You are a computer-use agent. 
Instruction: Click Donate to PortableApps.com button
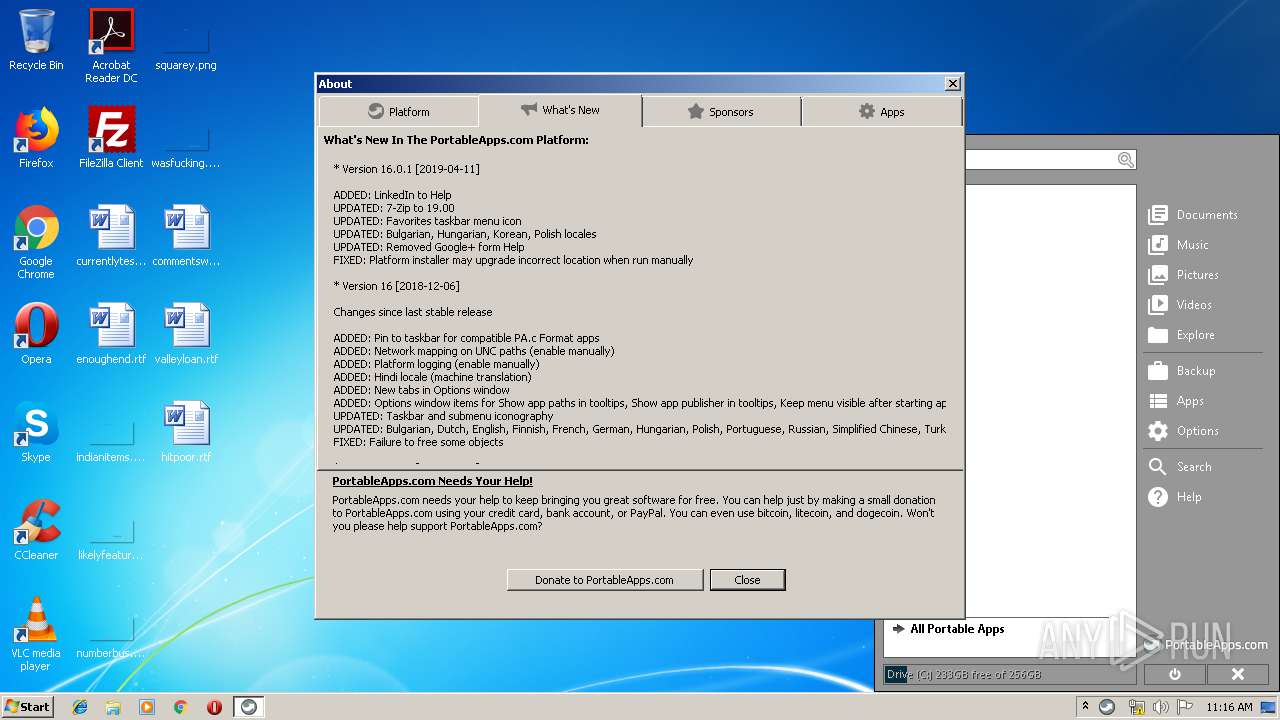[x=604, y=580]
